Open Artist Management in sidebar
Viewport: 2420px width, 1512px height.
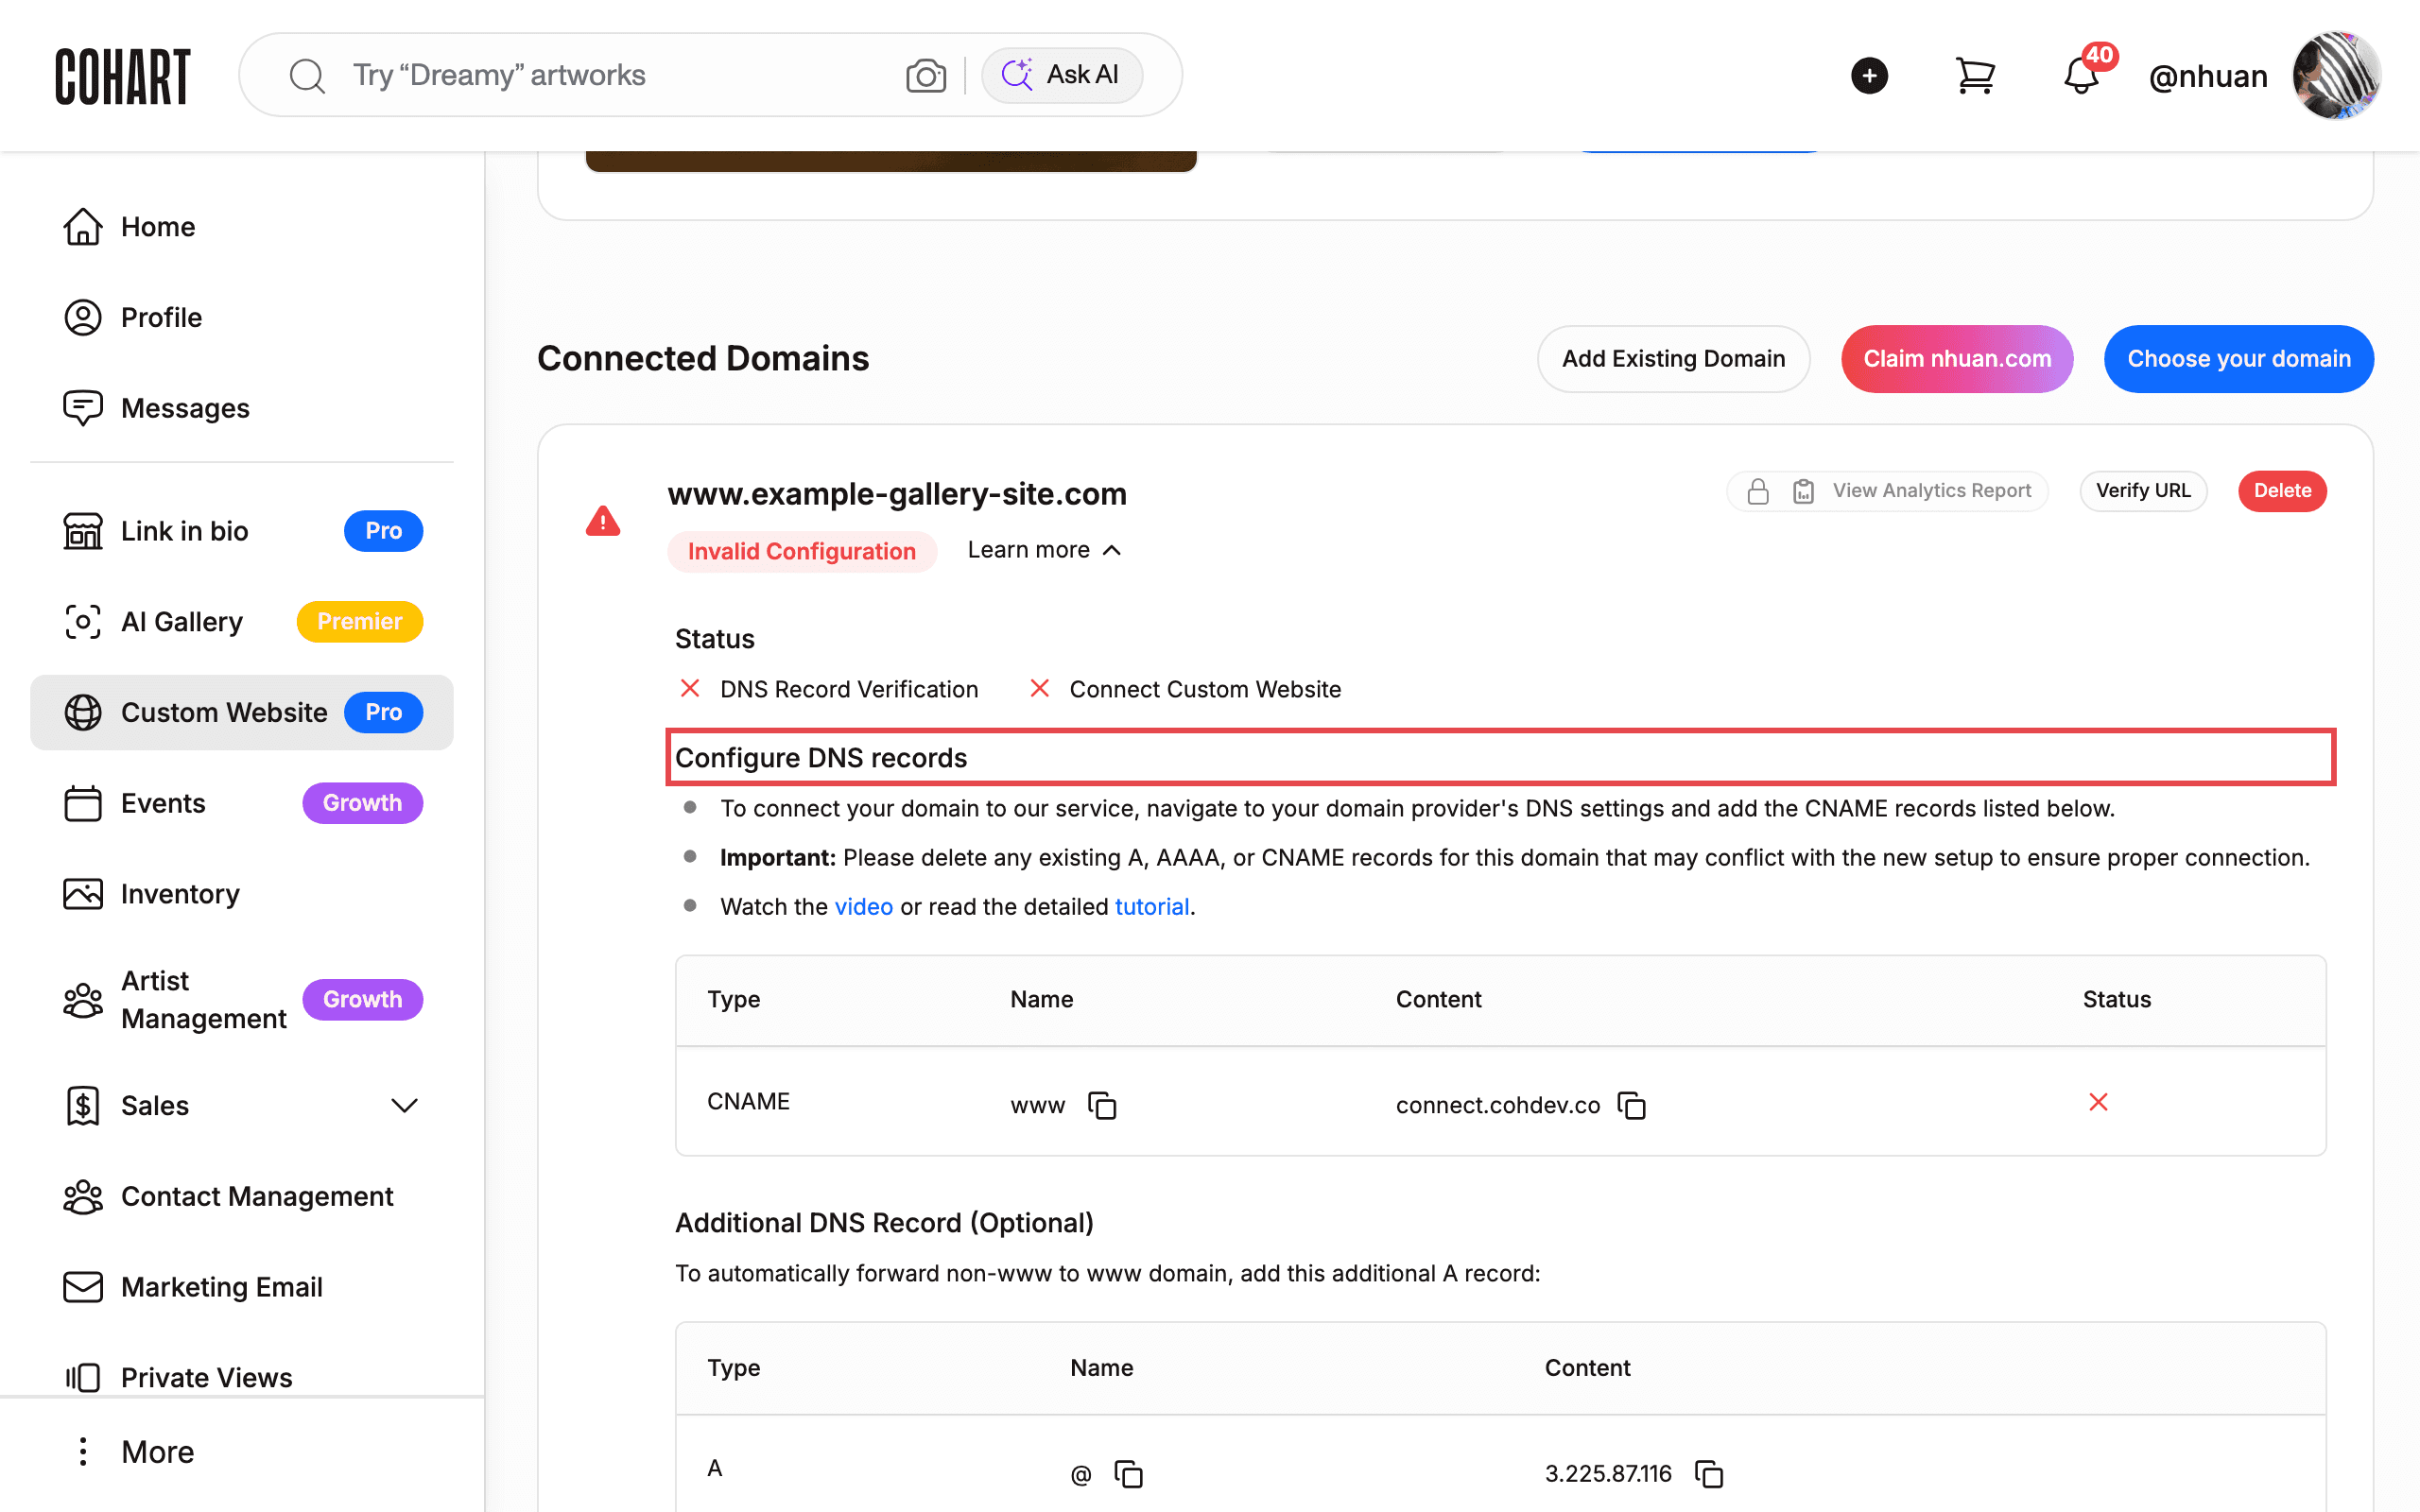point(242,1000)
